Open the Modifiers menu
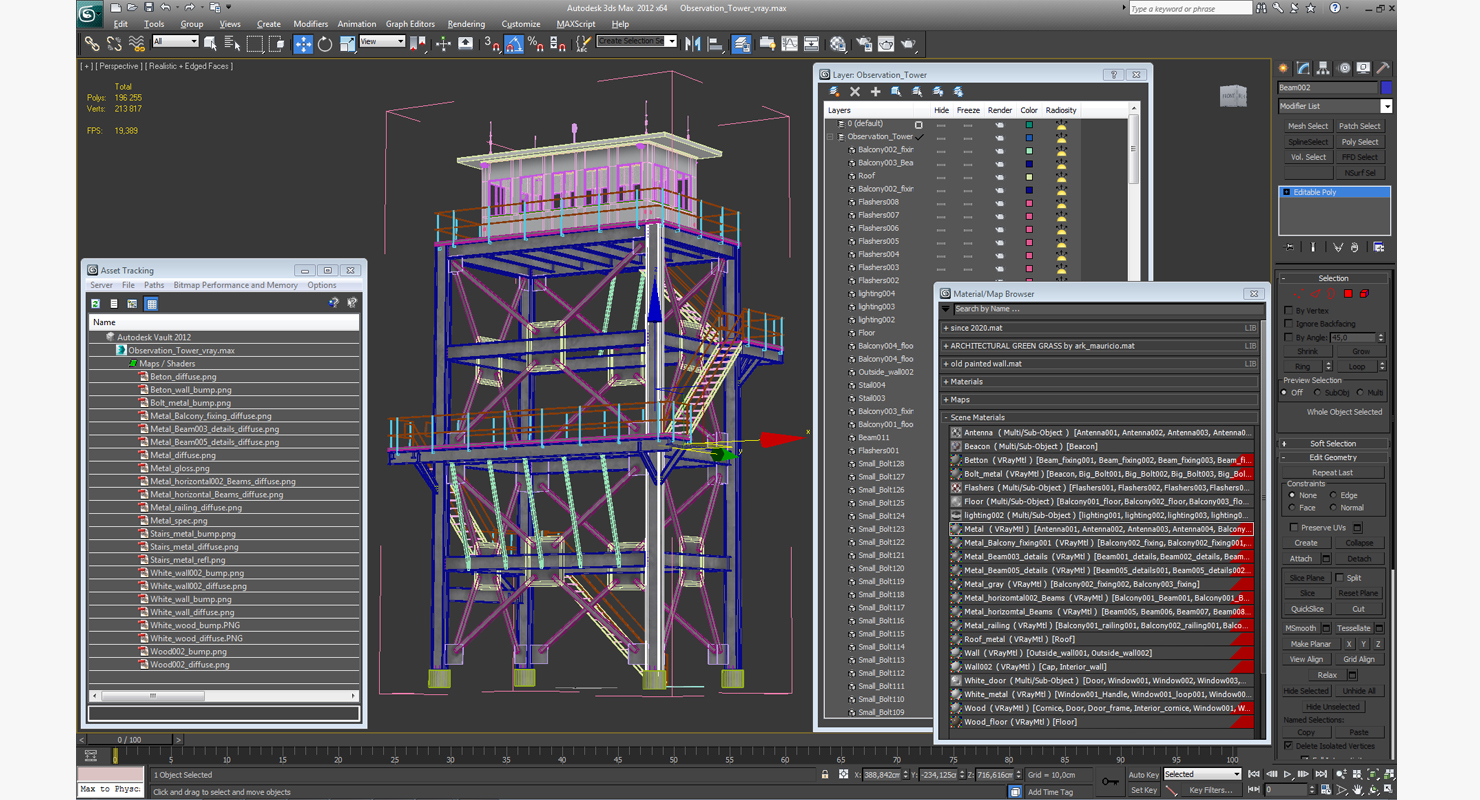Screen dimensions: 1480x800 point(310,24)
